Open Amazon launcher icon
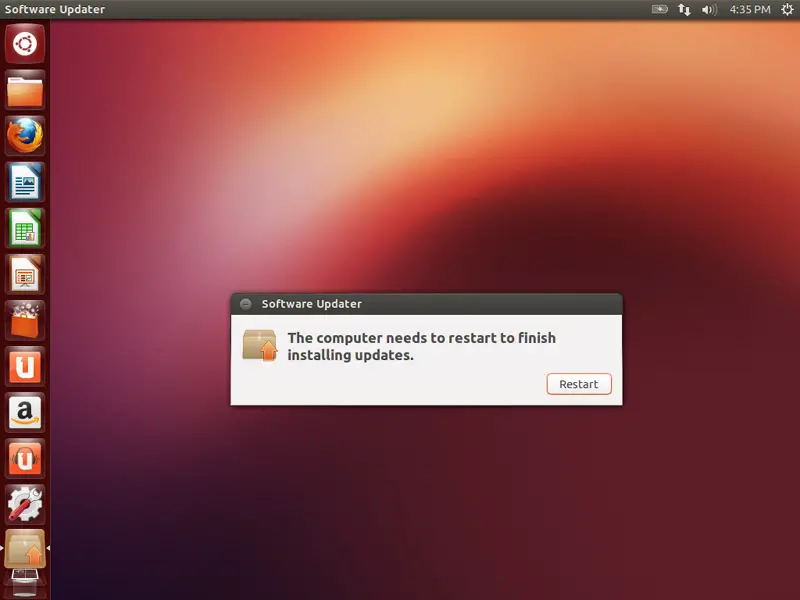The width and height of the screenshot is (800, 600). point(24,412)
